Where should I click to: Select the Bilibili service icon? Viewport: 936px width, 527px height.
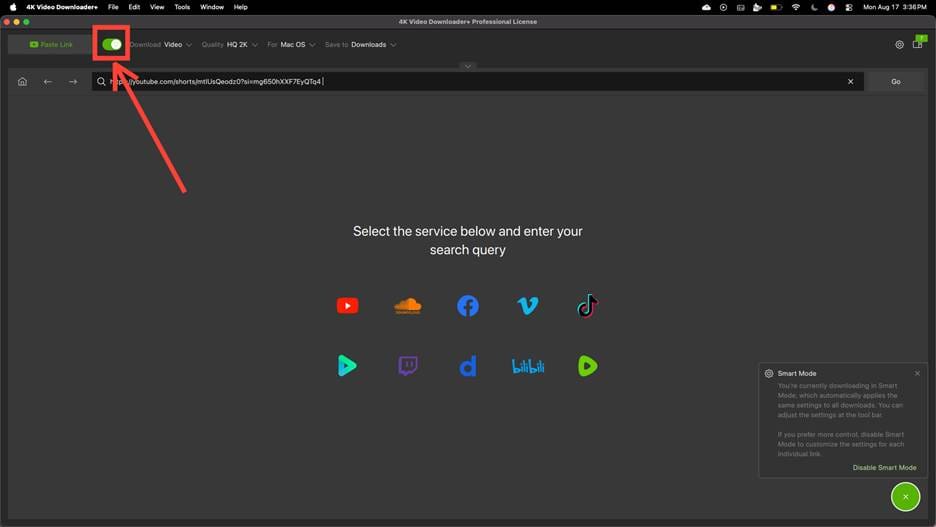pyautogui.click(x=528, y=366)
